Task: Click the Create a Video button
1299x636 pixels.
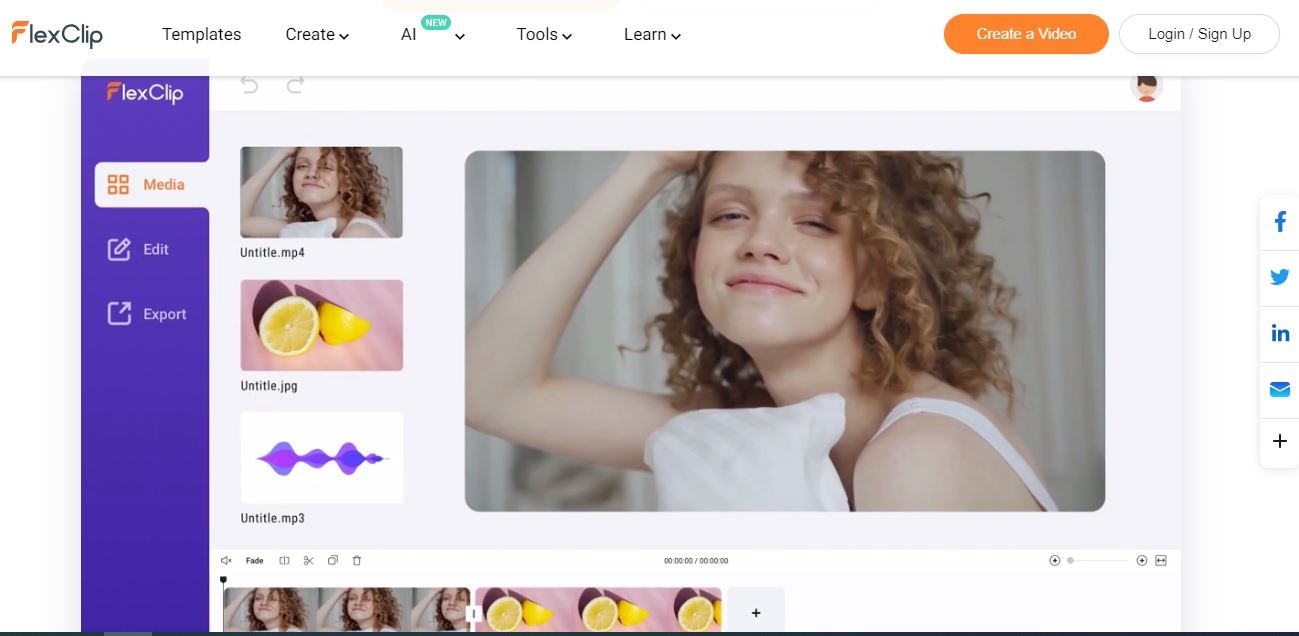Action: coord(1026,34)
